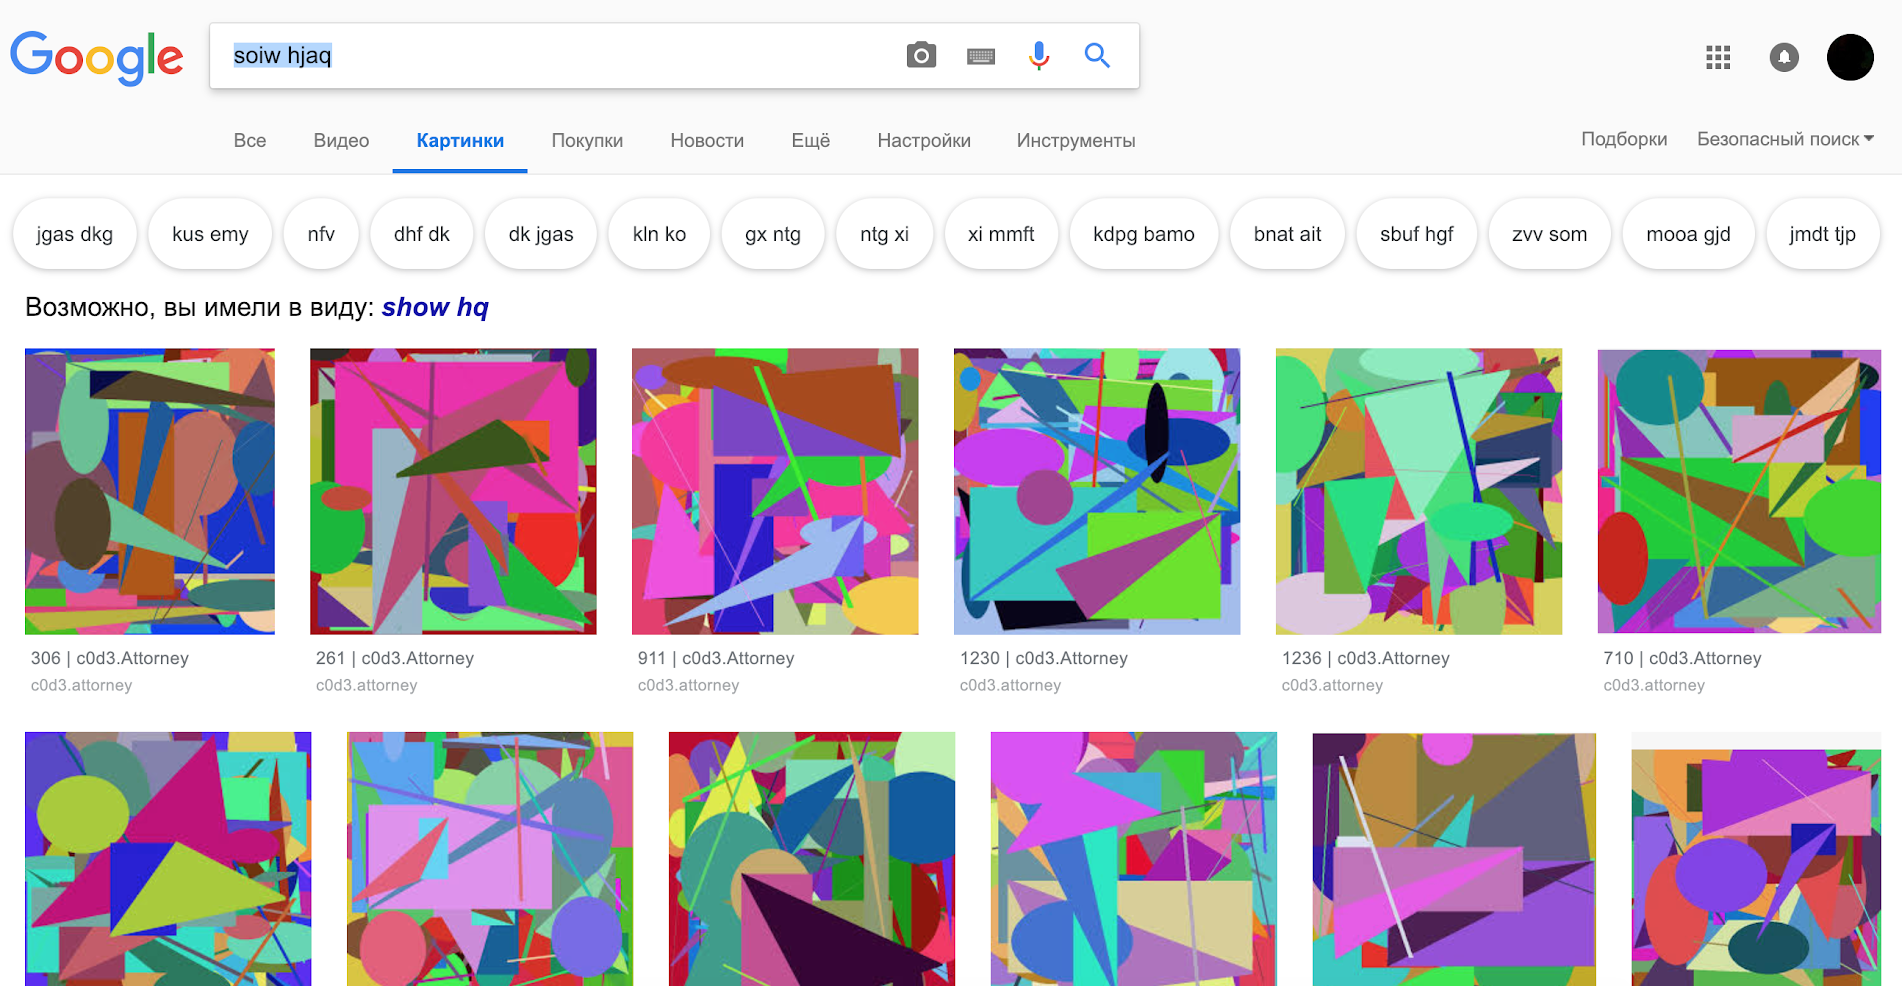Click the blue magnifier search icon

pyautogui.click(x=1097, y=56)
